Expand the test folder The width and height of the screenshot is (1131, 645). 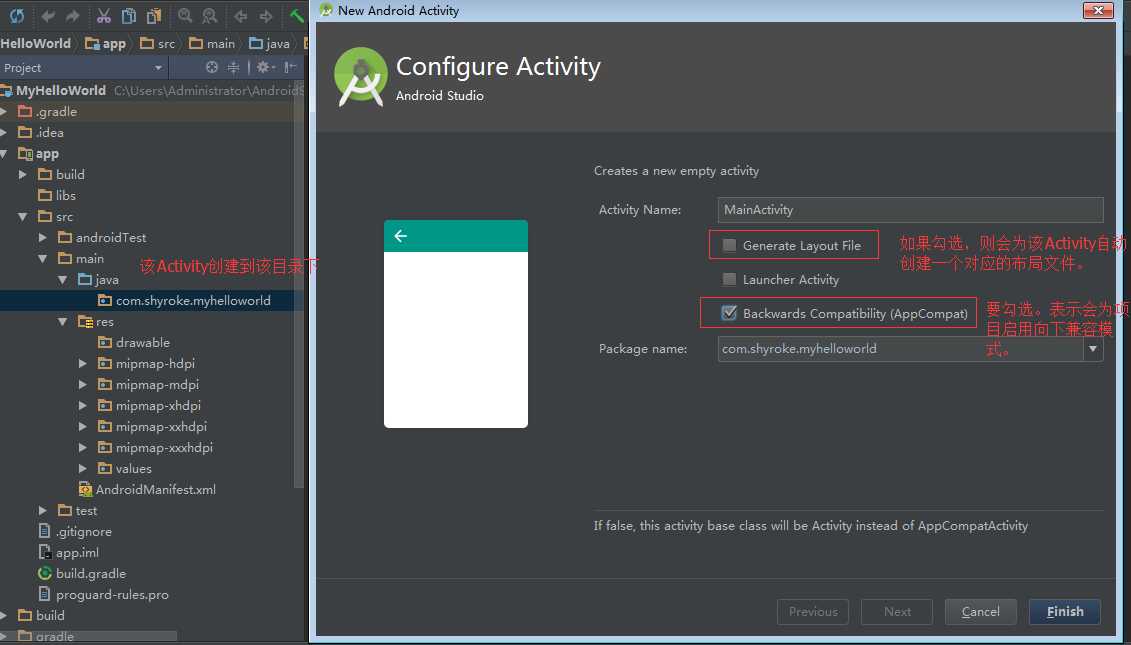tap(43, 511)
